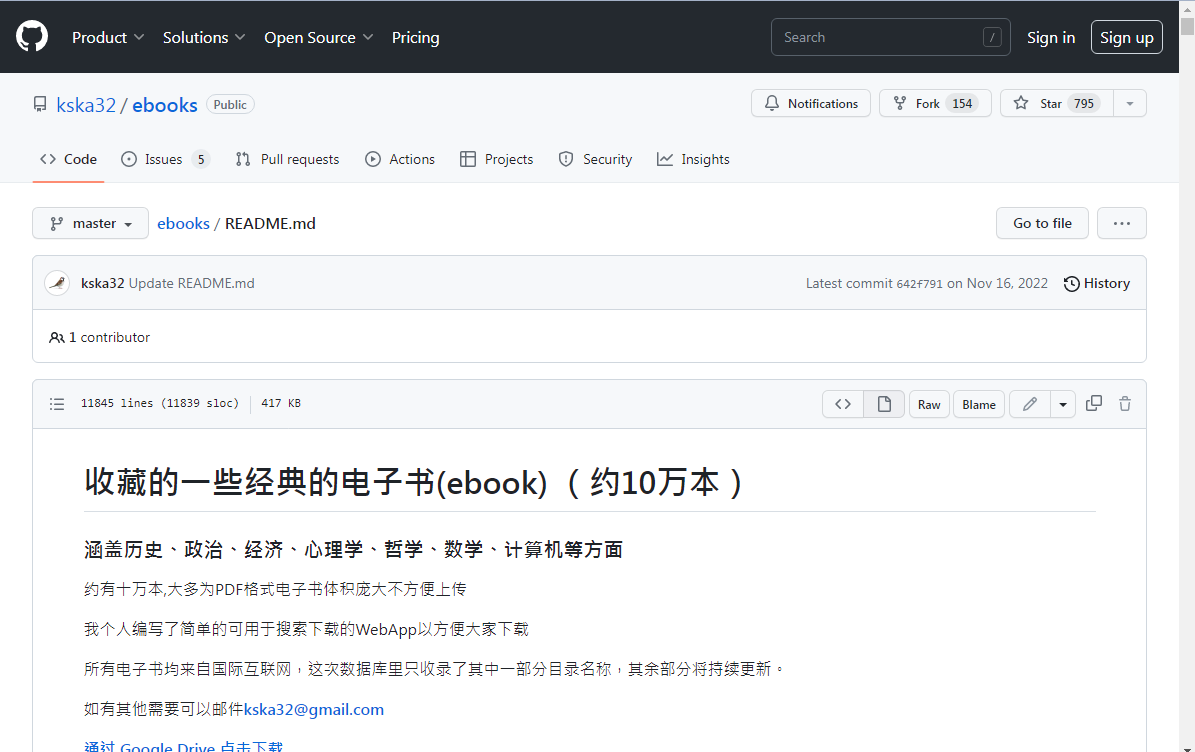The width and height of the screenshot is (1195, 752).
Task: Open the Google Drive download link
Action: click(x=184, y=747)
